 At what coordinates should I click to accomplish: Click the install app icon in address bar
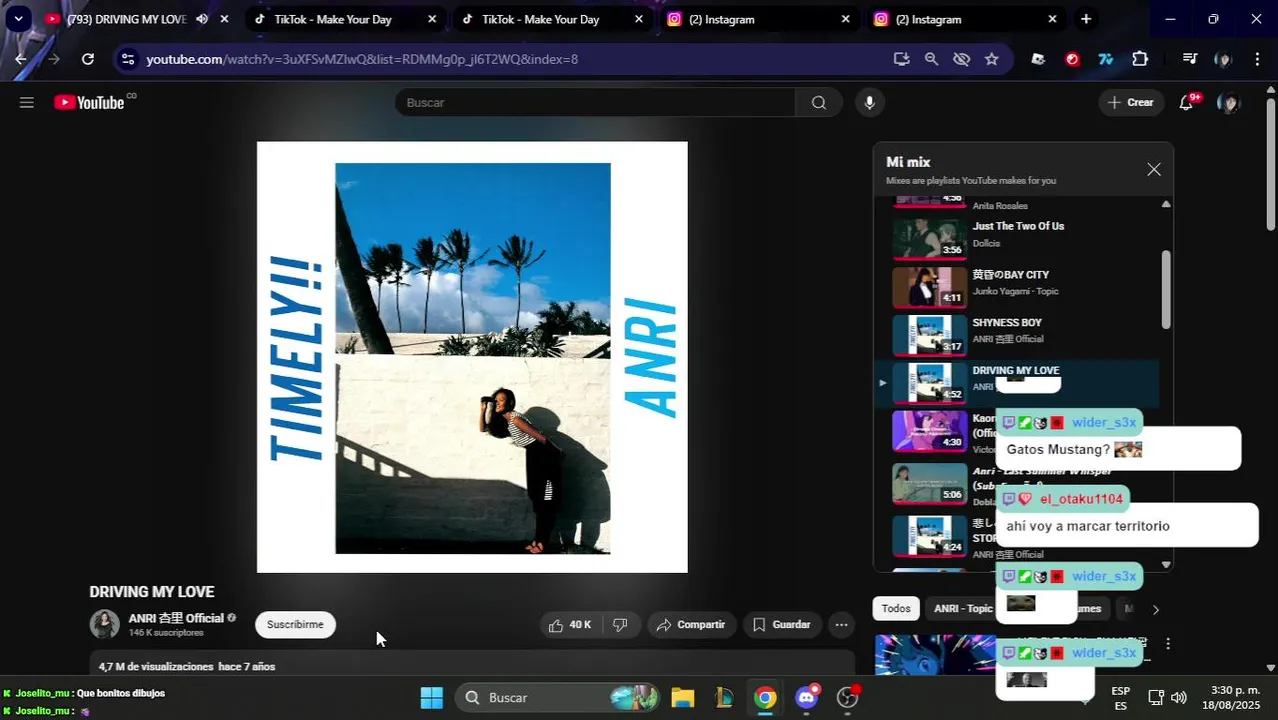(x=901, y=59)
